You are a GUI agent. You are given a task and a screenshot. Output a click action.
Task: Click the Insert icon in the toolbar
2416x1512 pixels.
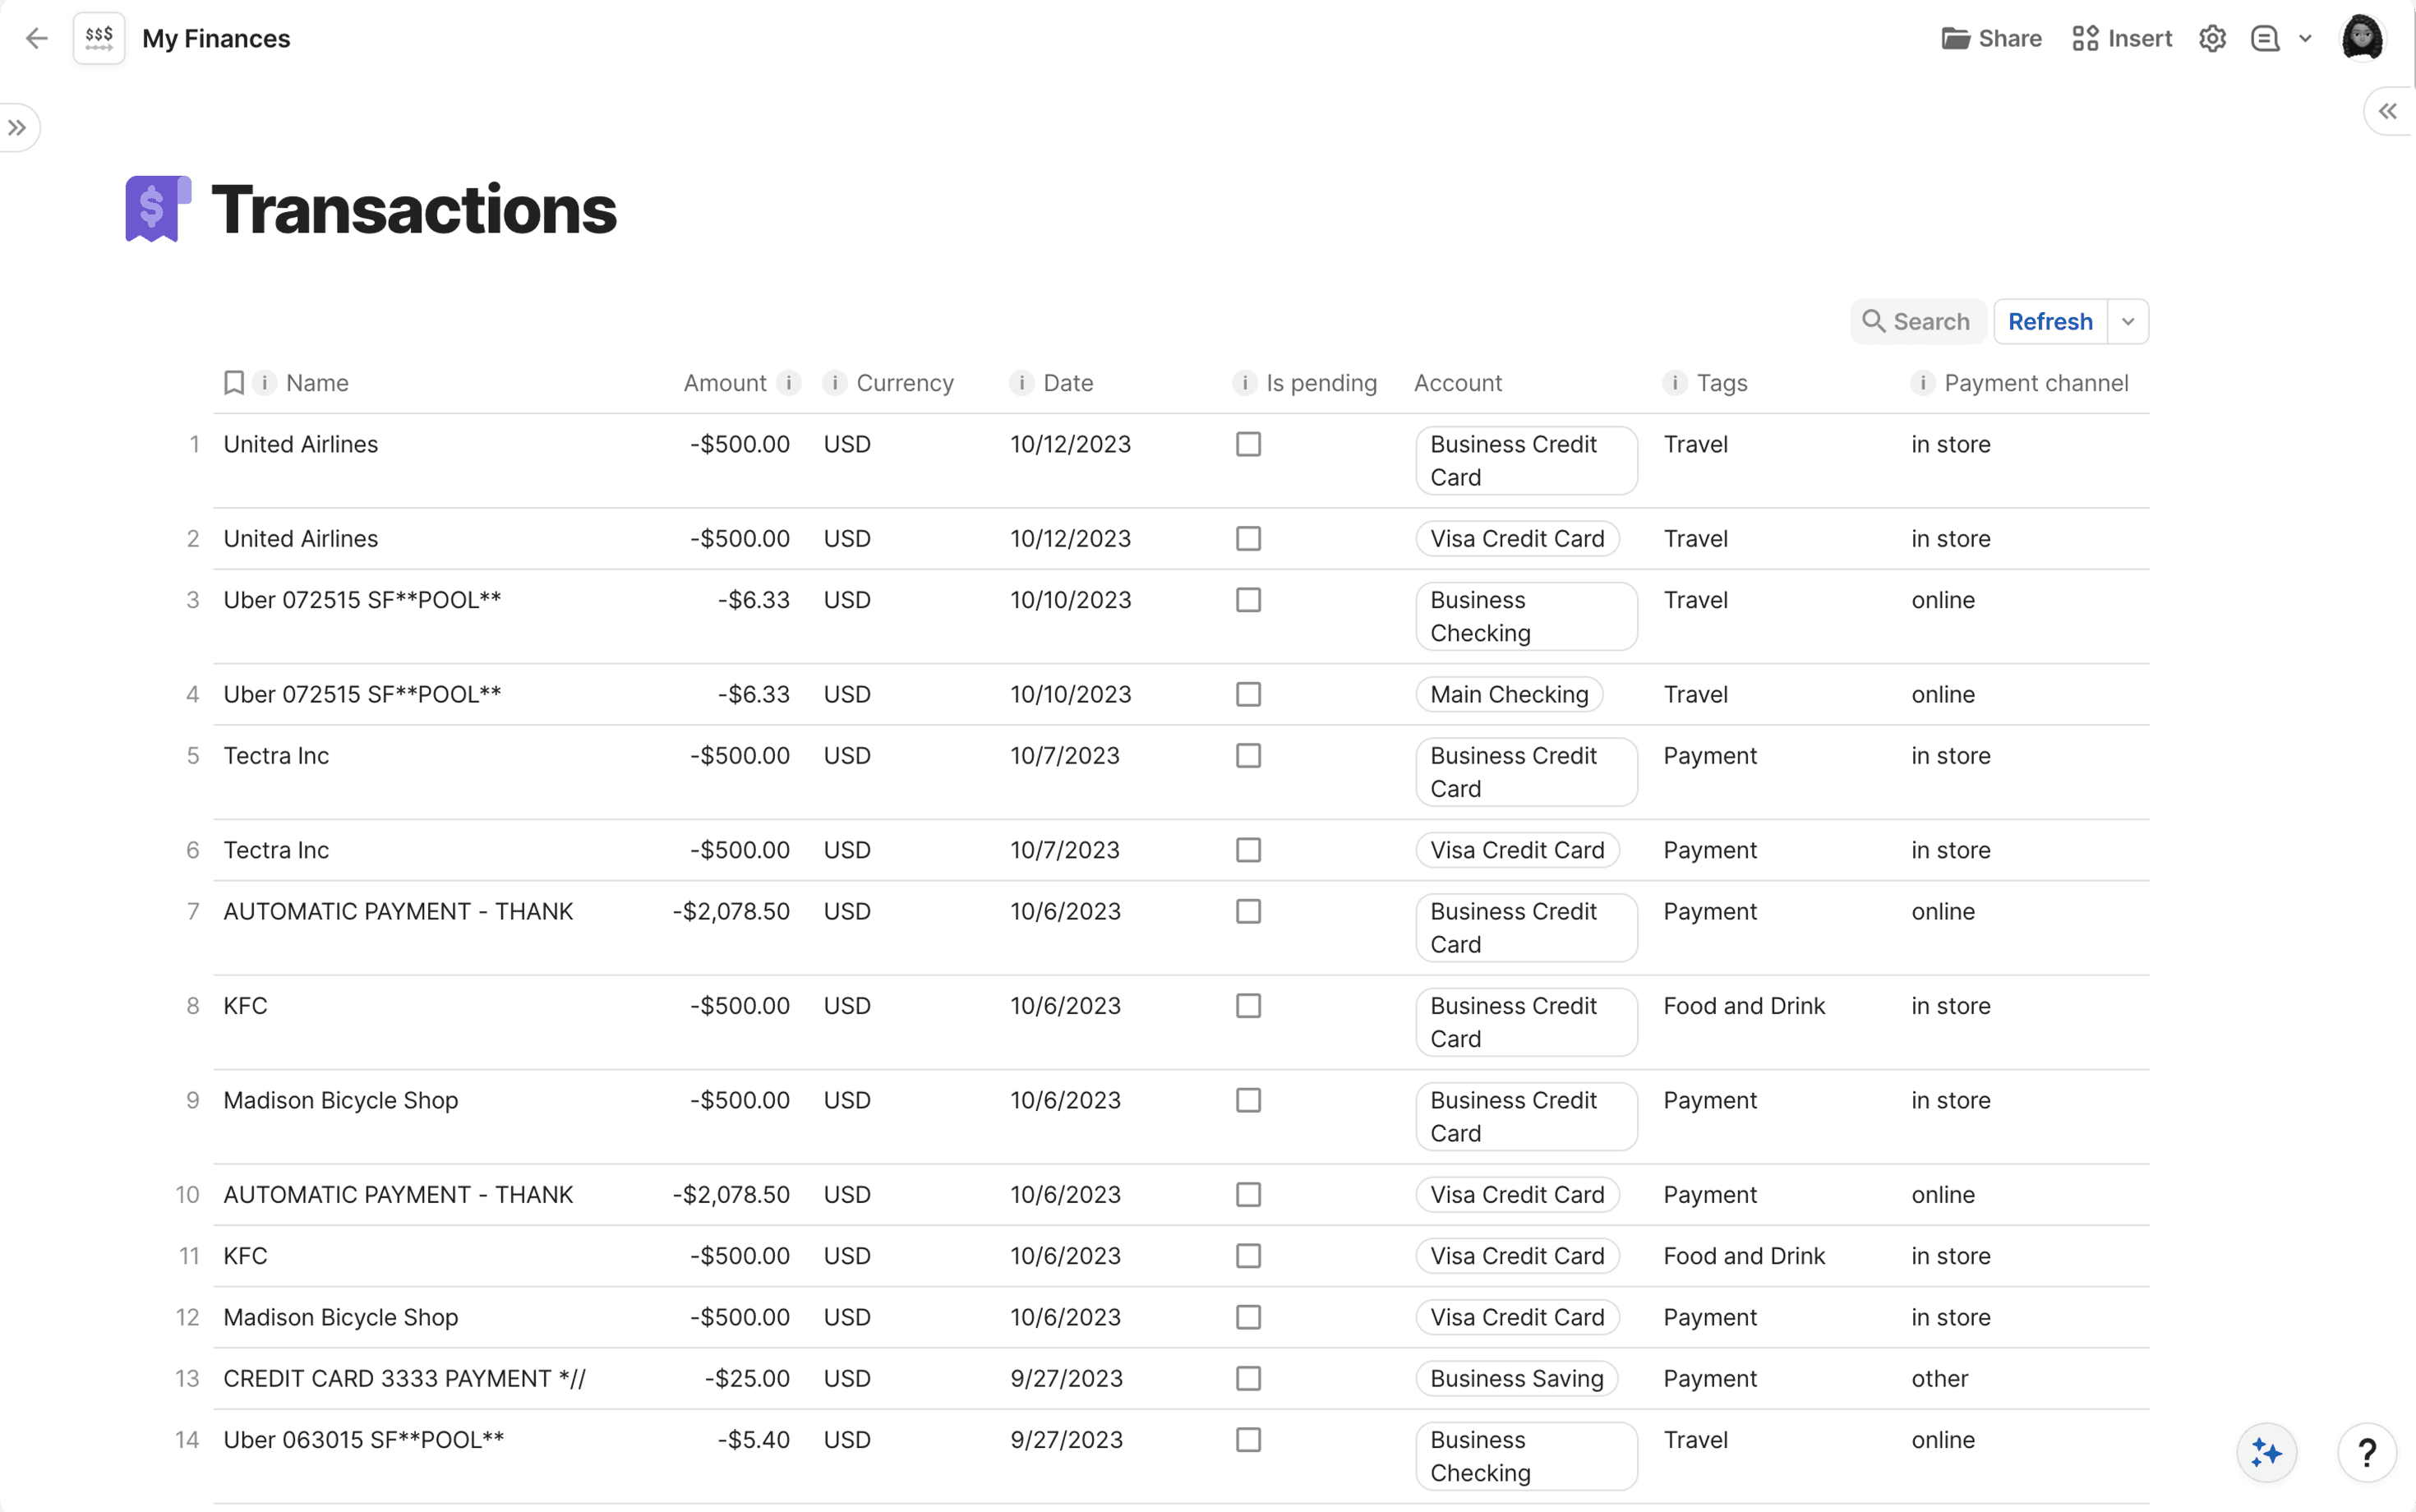pyautogui.click(x=2085, y=38)
